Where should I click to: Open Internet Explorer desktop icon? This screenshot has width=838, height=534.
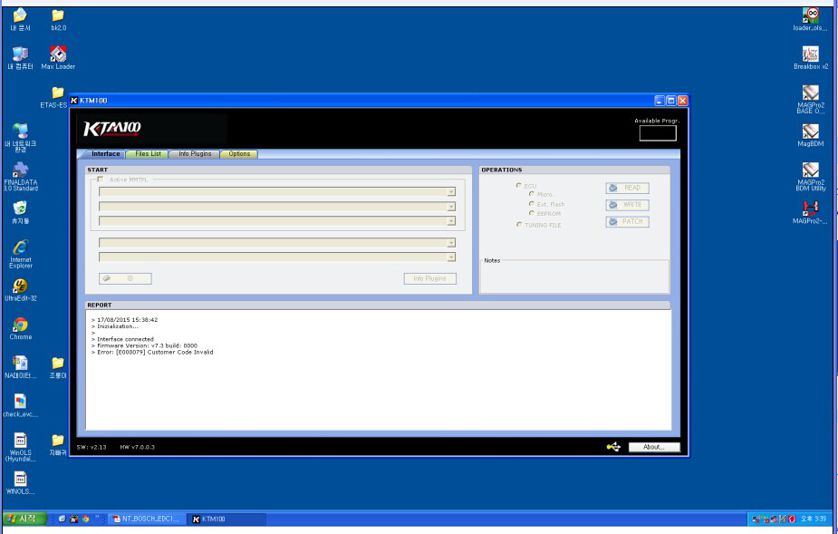point(20,253)
